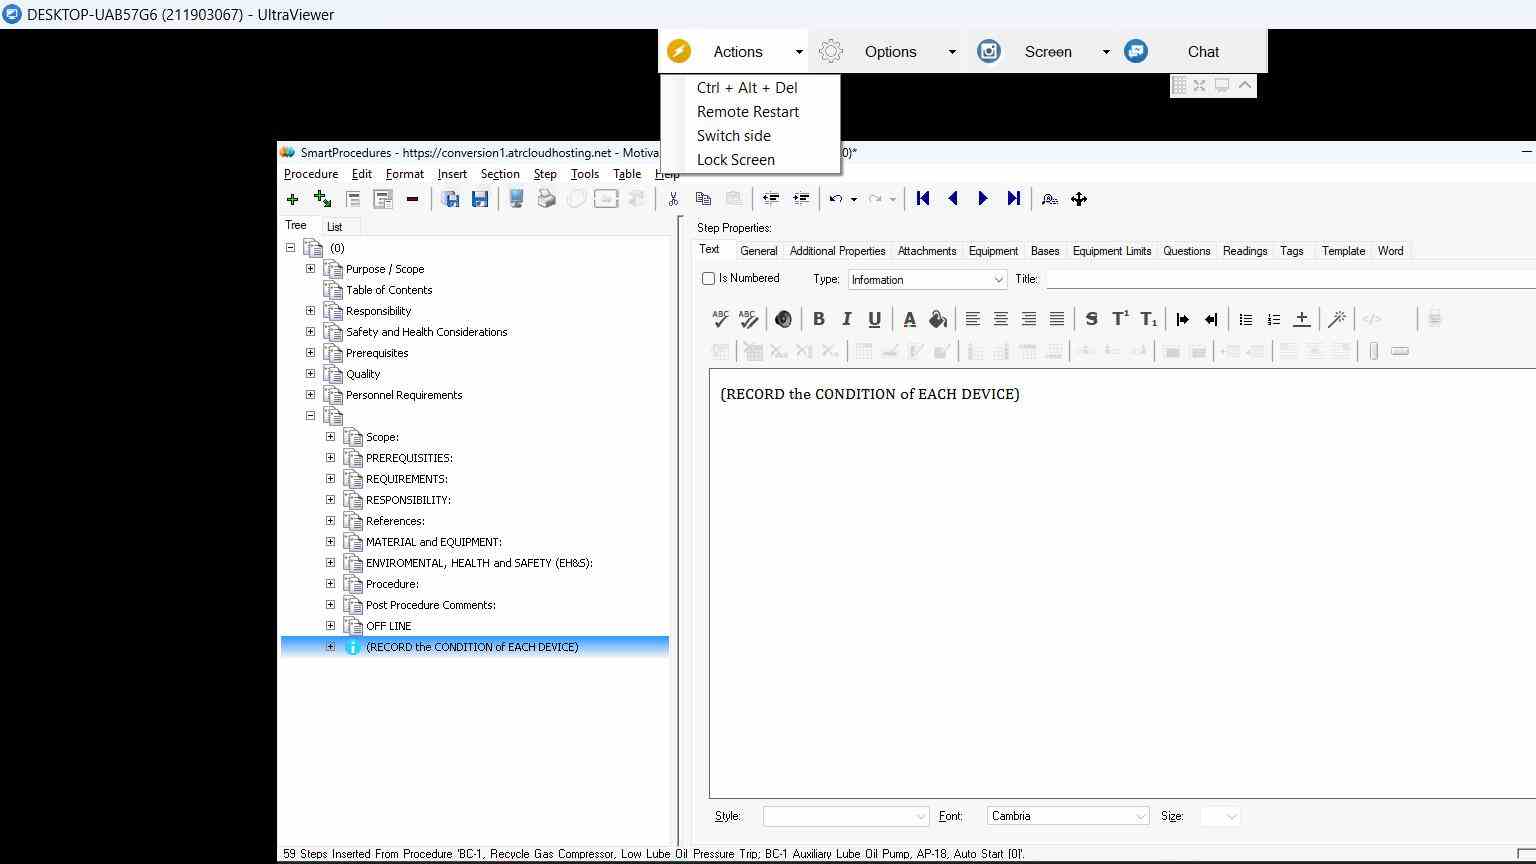Apply Italic formatting in editor toolbar

tap(846, 319)
